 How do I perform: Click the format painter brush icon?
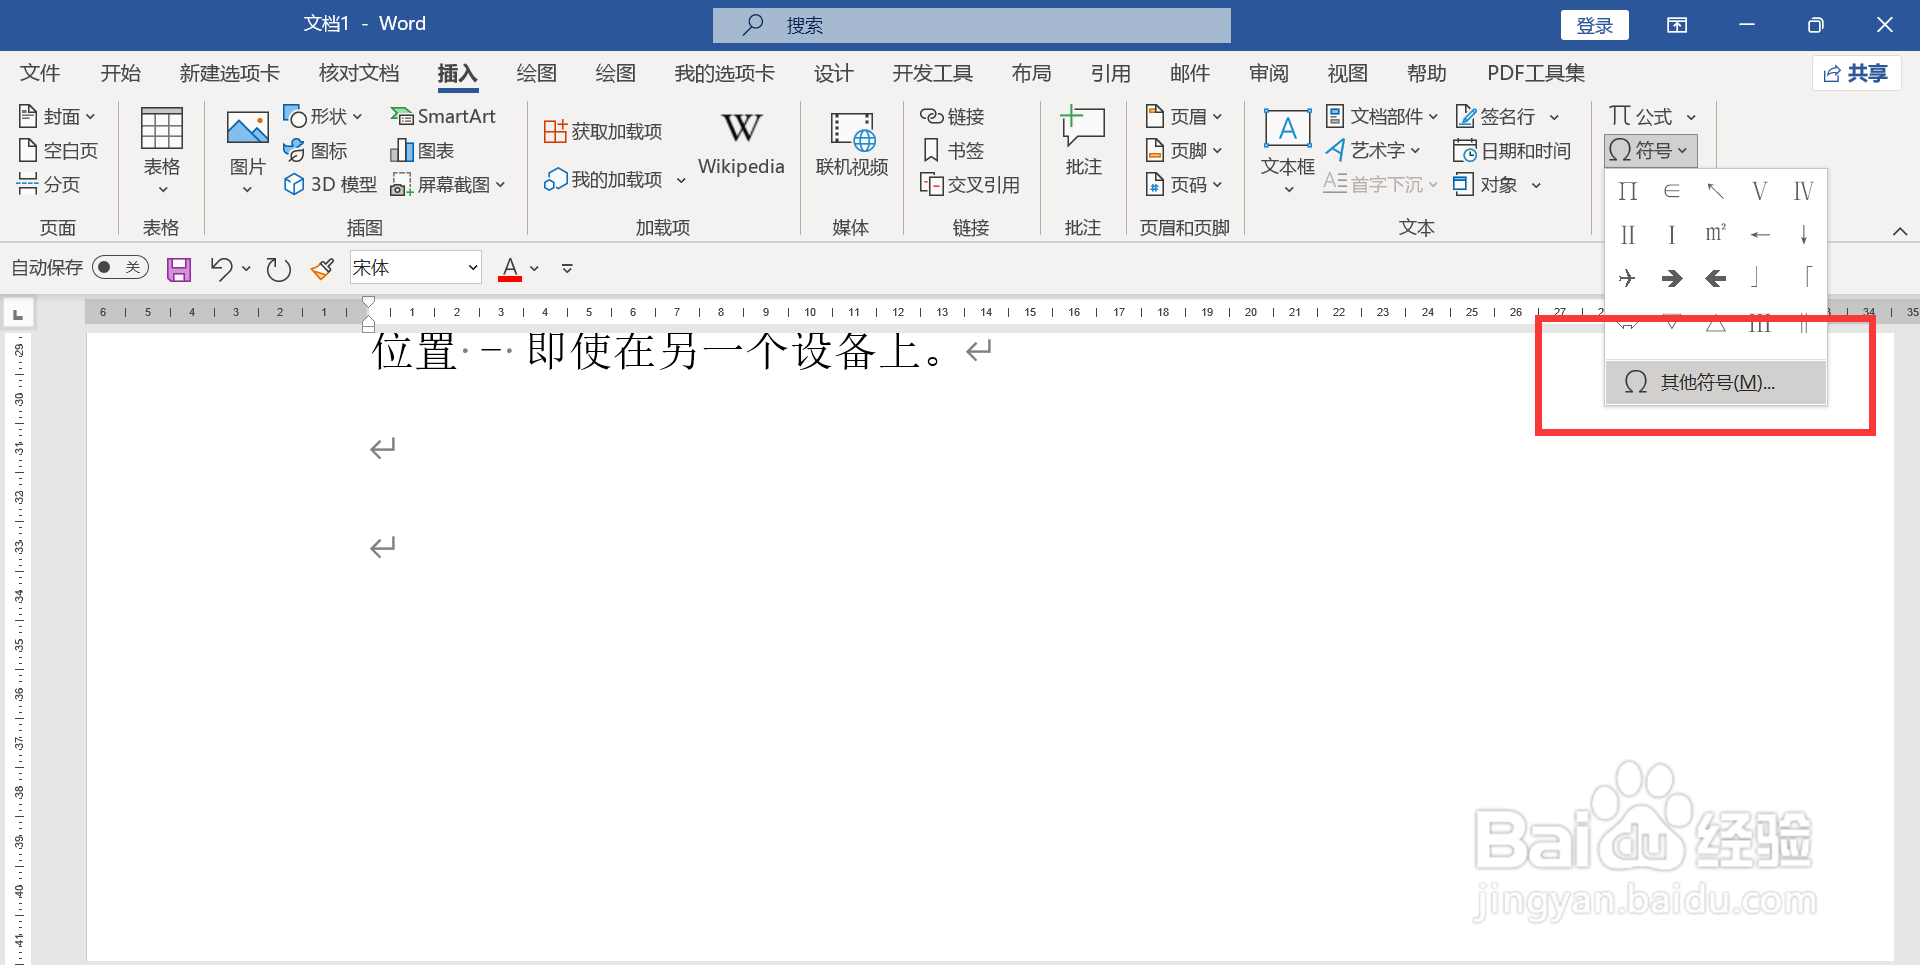pyautogui.click(x=322, y=269)
